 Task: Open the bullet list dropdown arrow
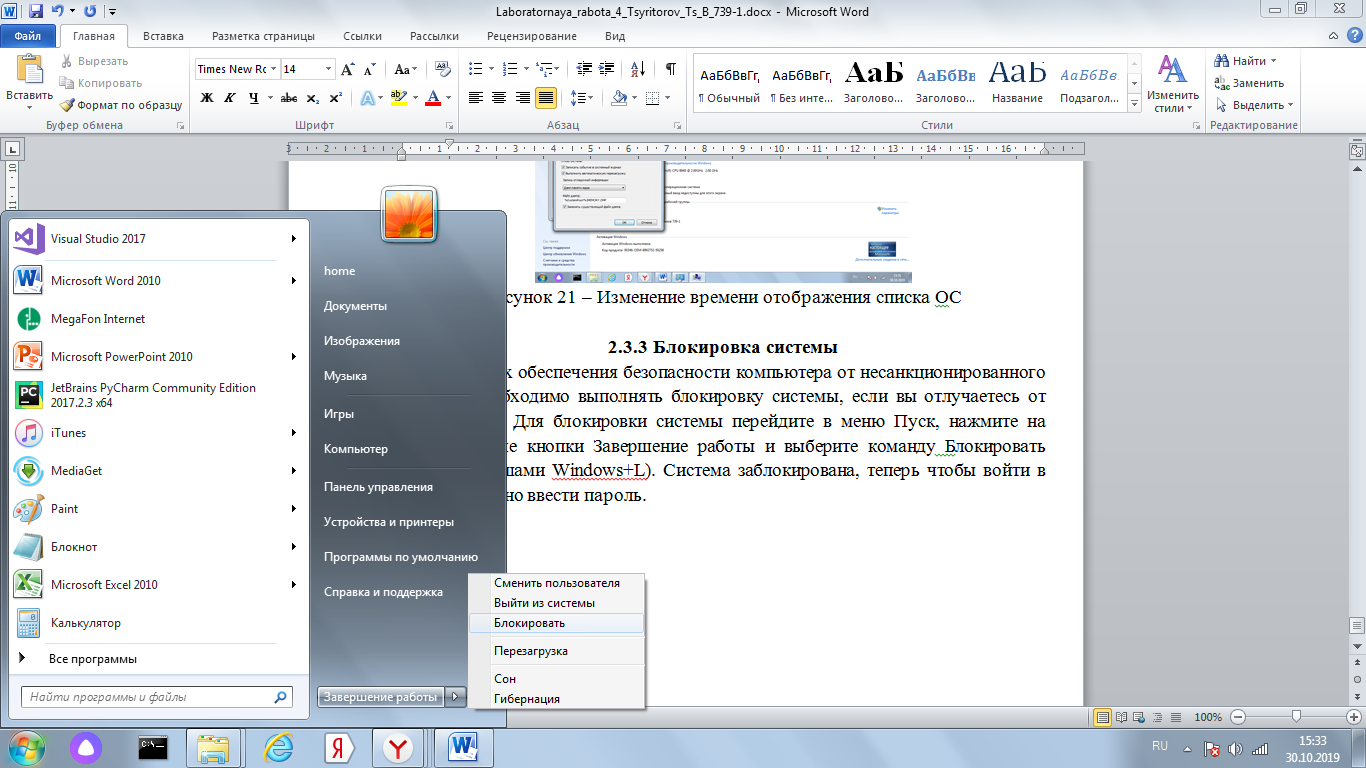pos(490,69)
